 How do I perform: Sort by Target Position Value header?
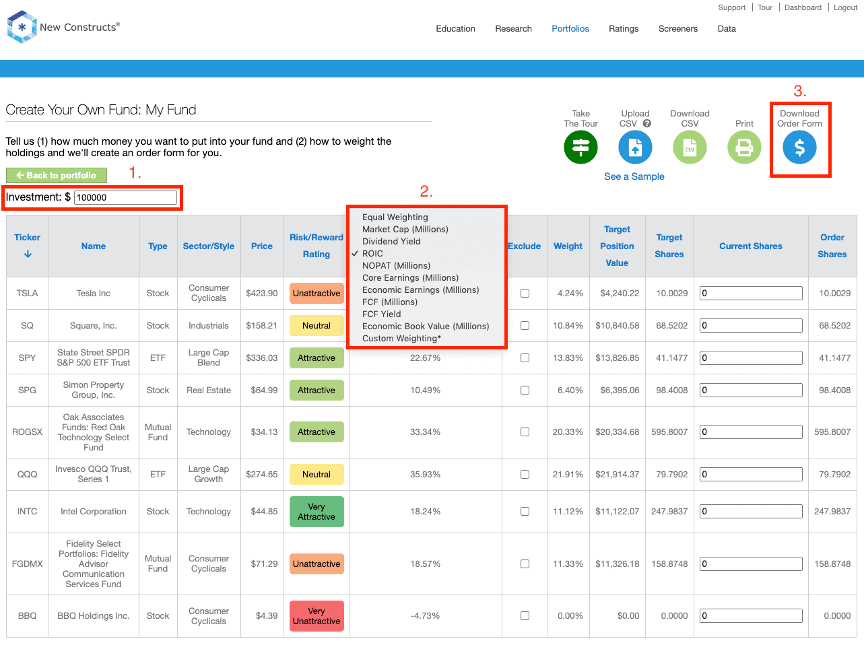point(617,246)
